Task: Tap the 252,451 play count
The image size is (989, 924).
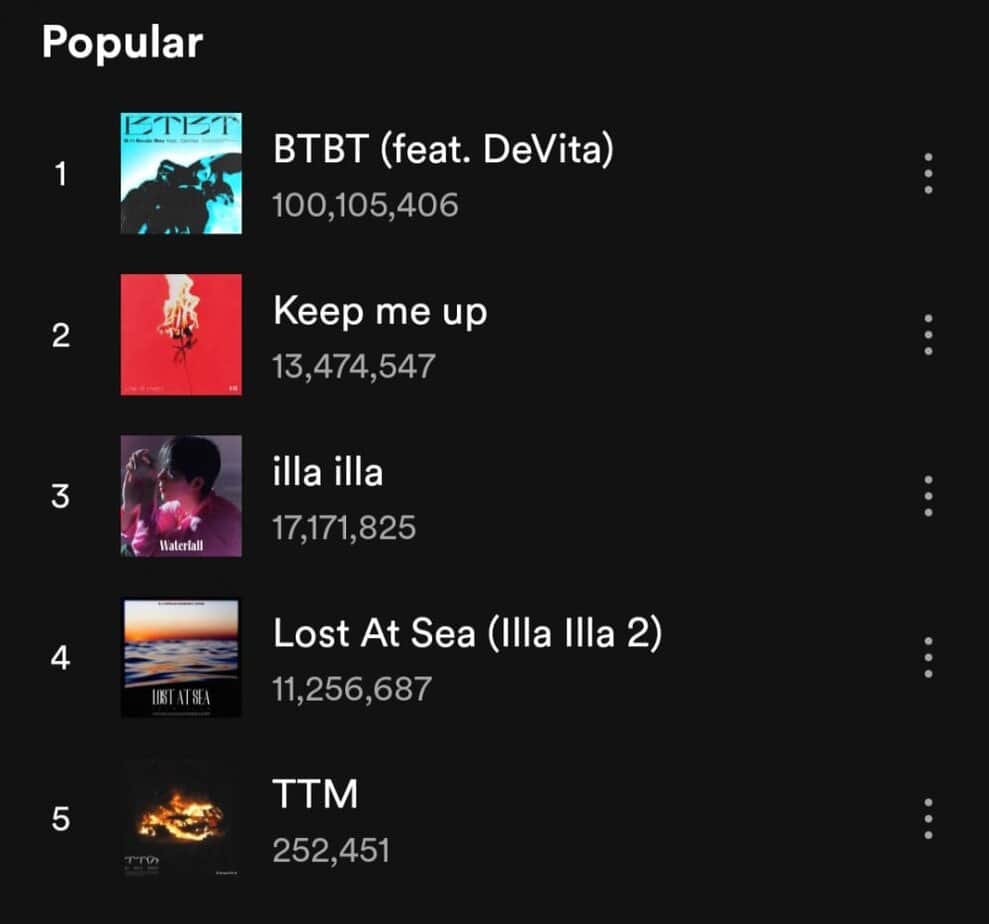Action: pyautogui.click(x=331, y=851)
